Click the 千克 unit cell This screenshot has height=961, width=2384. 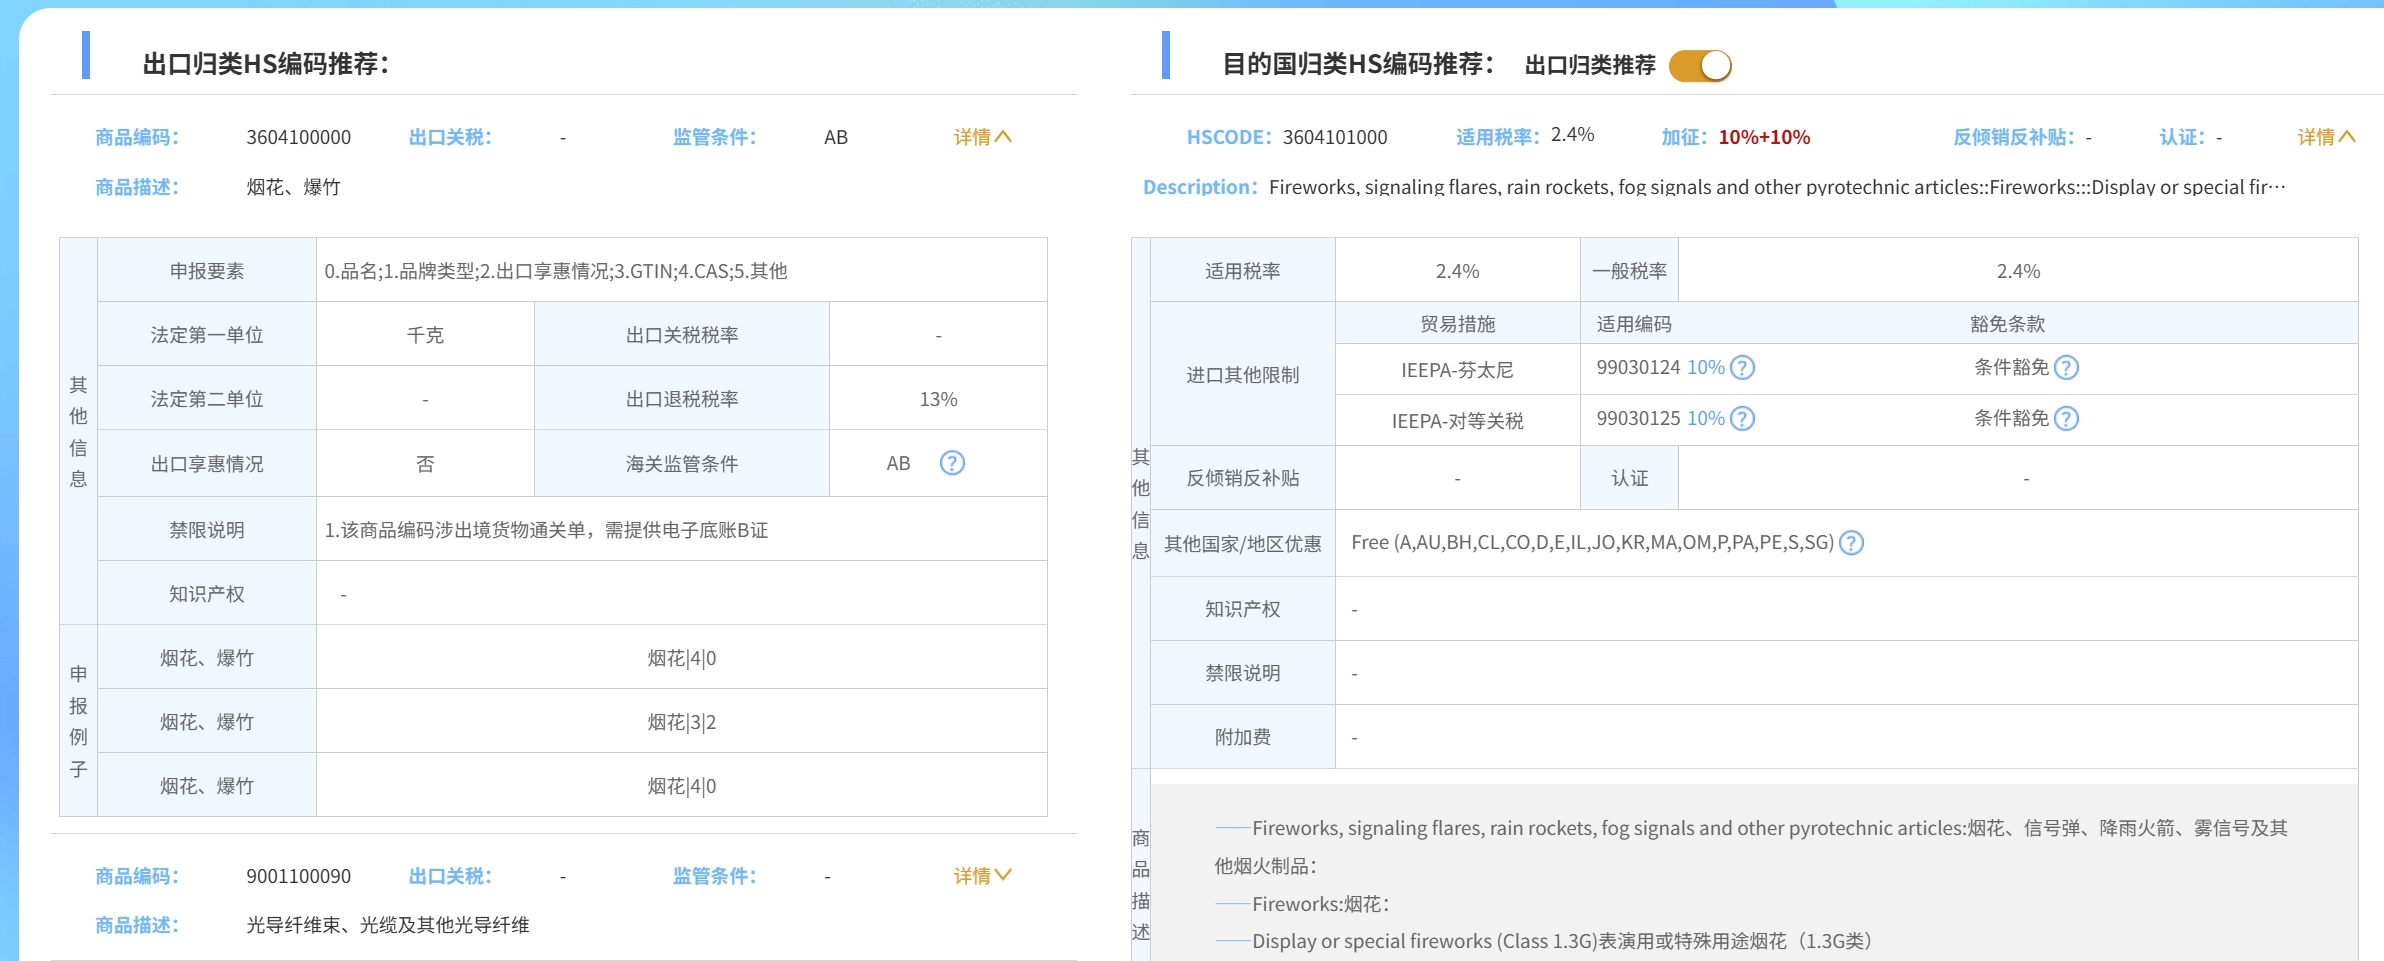425,335
